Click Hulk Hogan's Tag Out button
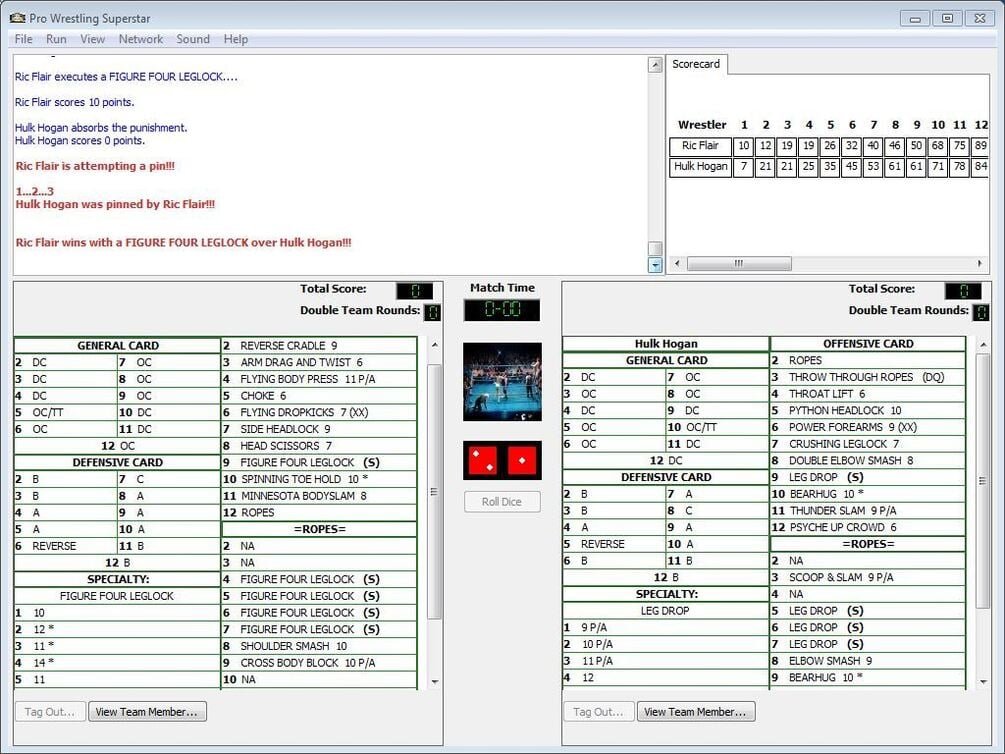 (599, 712)
